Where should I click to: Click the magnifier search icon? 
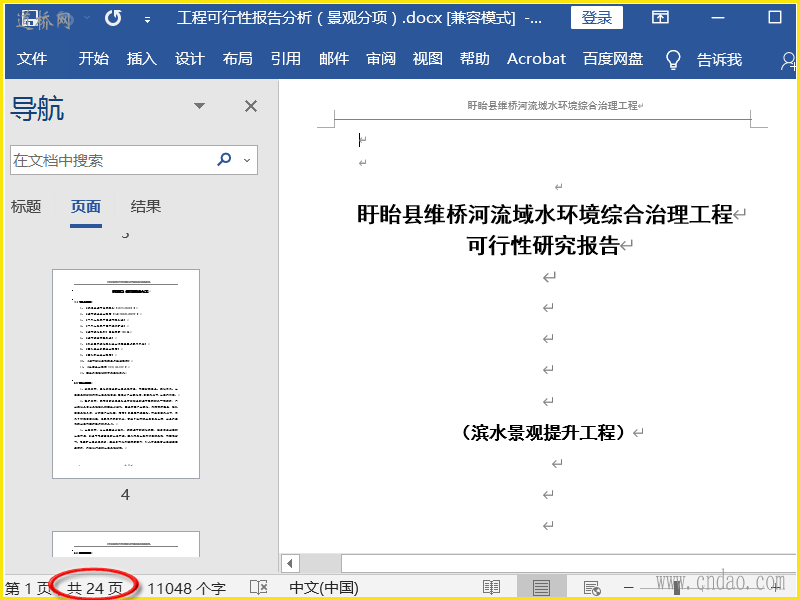(x=224, y=160)
